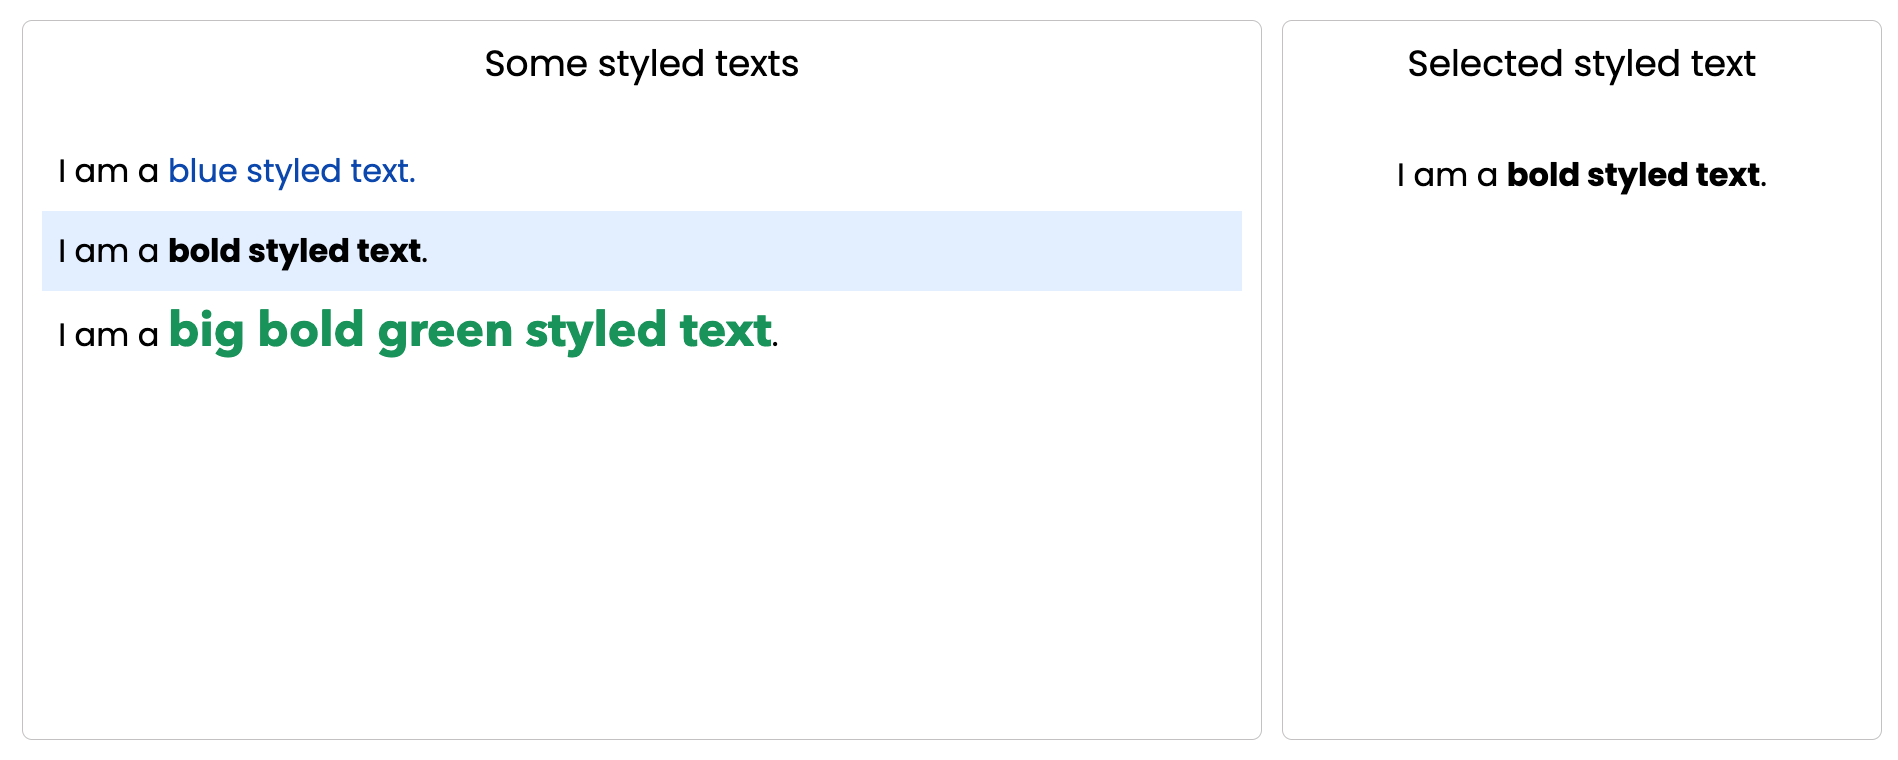
Task: Click the word "big" in green text
Action: click(206, 331)
